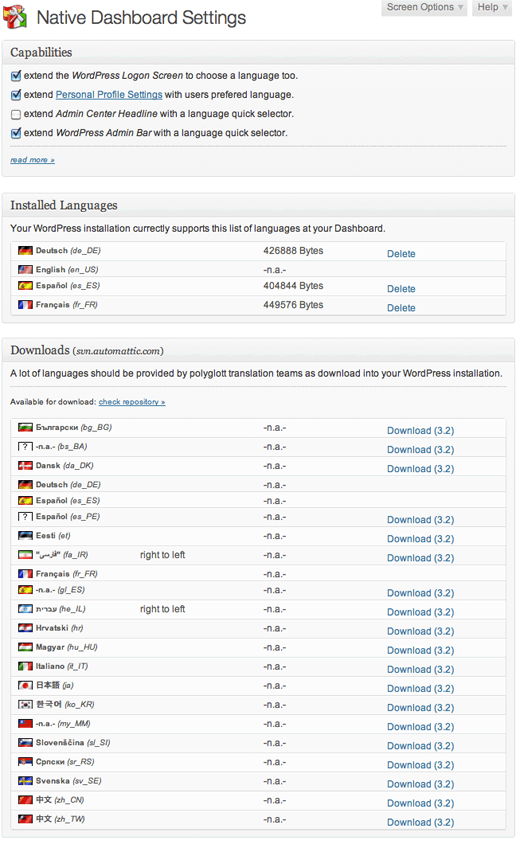Viewport: 520px width, 852px height.
Task: Collapse the Installed Languages panel header
Action: (258, 205)
